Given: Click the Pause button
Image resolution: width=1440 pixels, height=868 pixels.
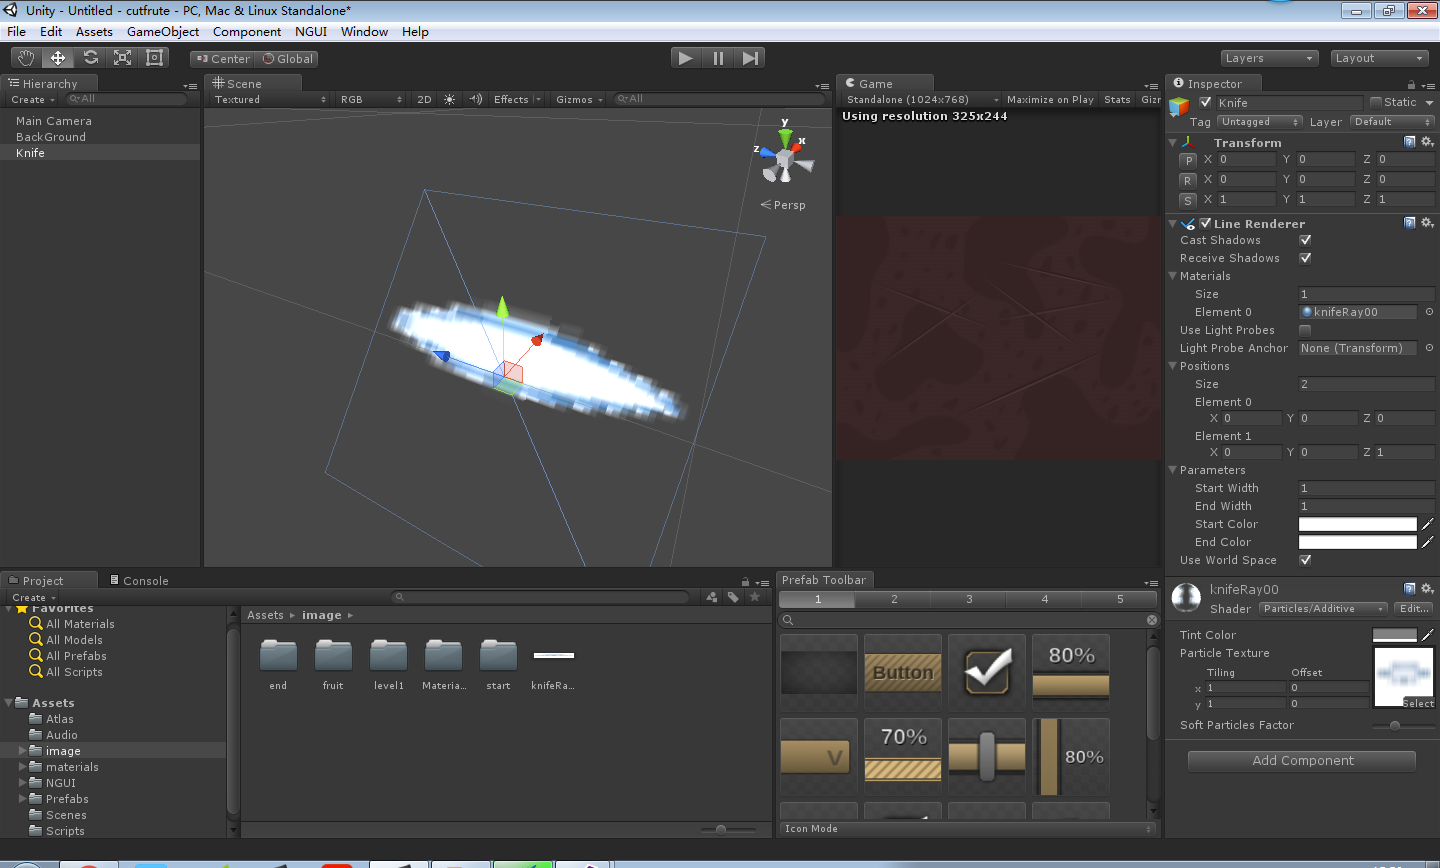Looking at the screenshot, I should tap(718, 58).
